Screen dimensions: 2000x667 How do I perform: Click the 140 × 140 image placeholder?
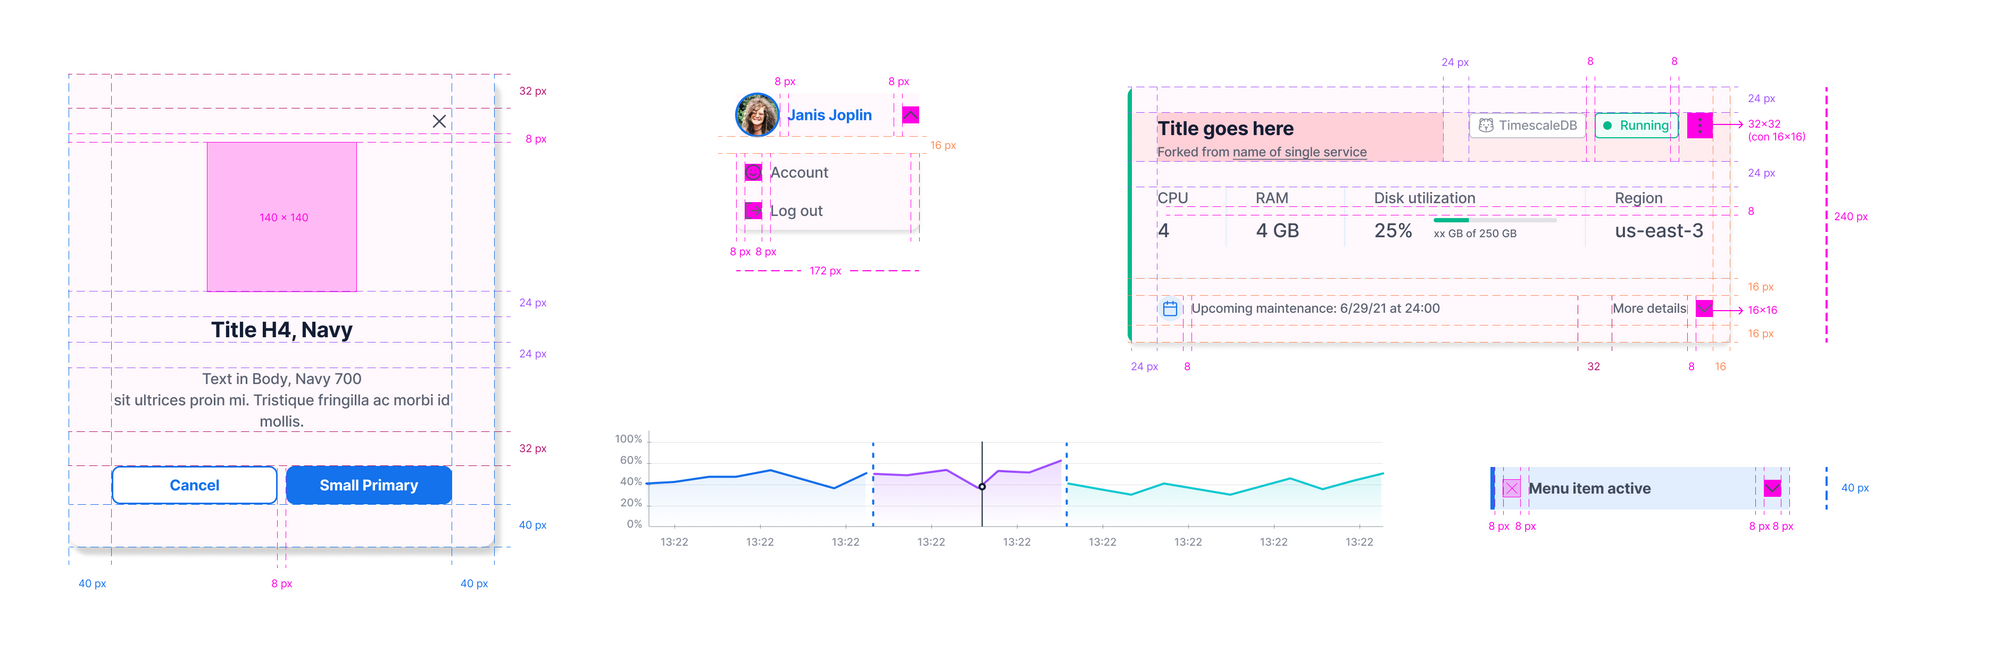[x=282, y=217]
